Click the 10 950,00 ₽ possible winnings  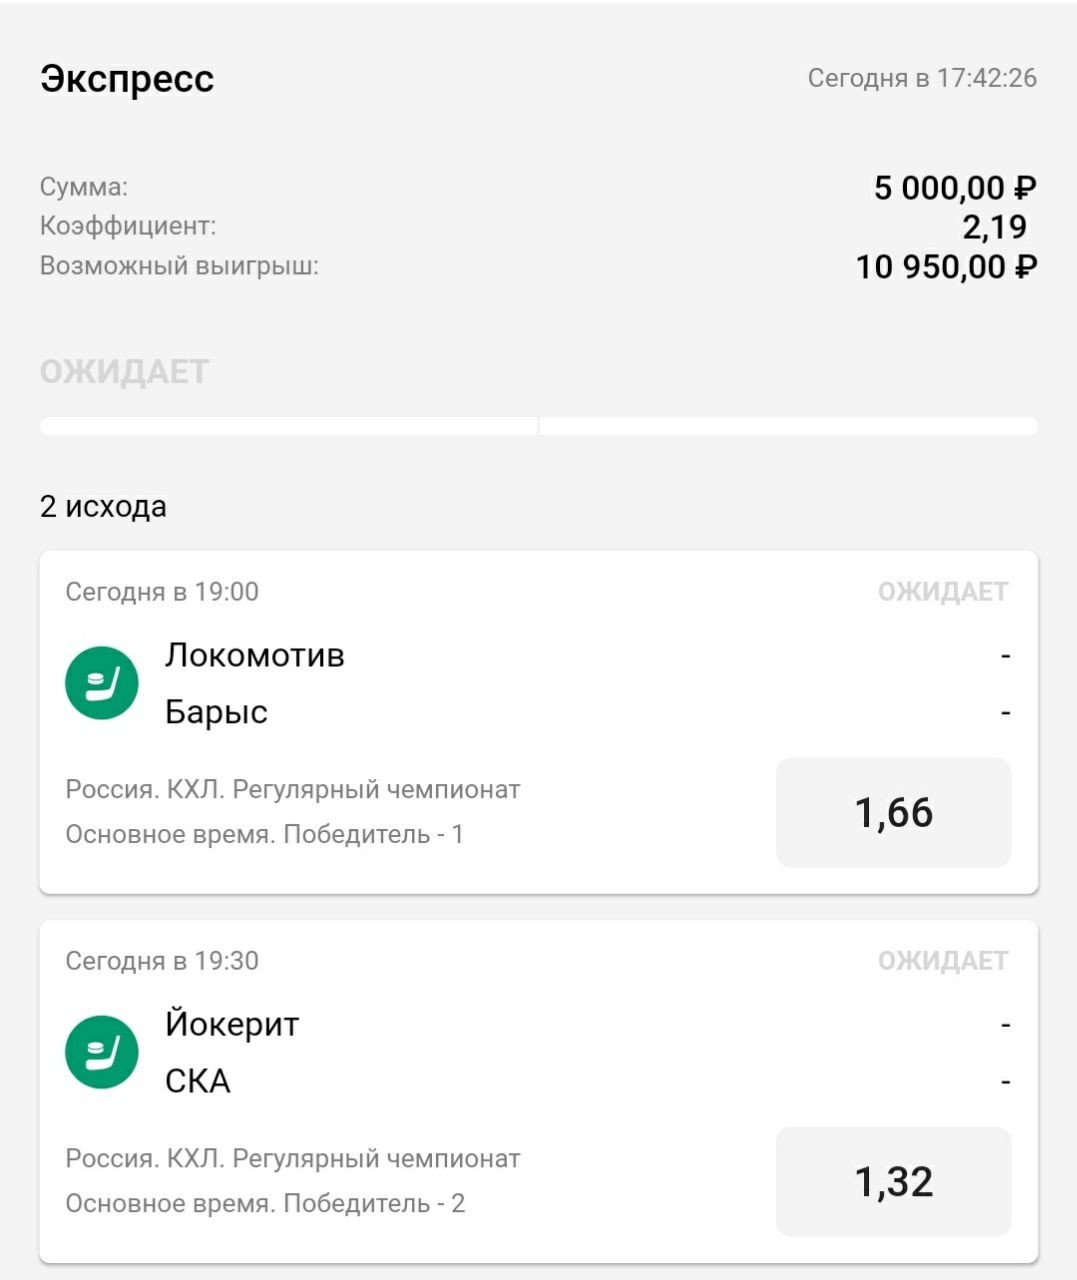[946, 267]
